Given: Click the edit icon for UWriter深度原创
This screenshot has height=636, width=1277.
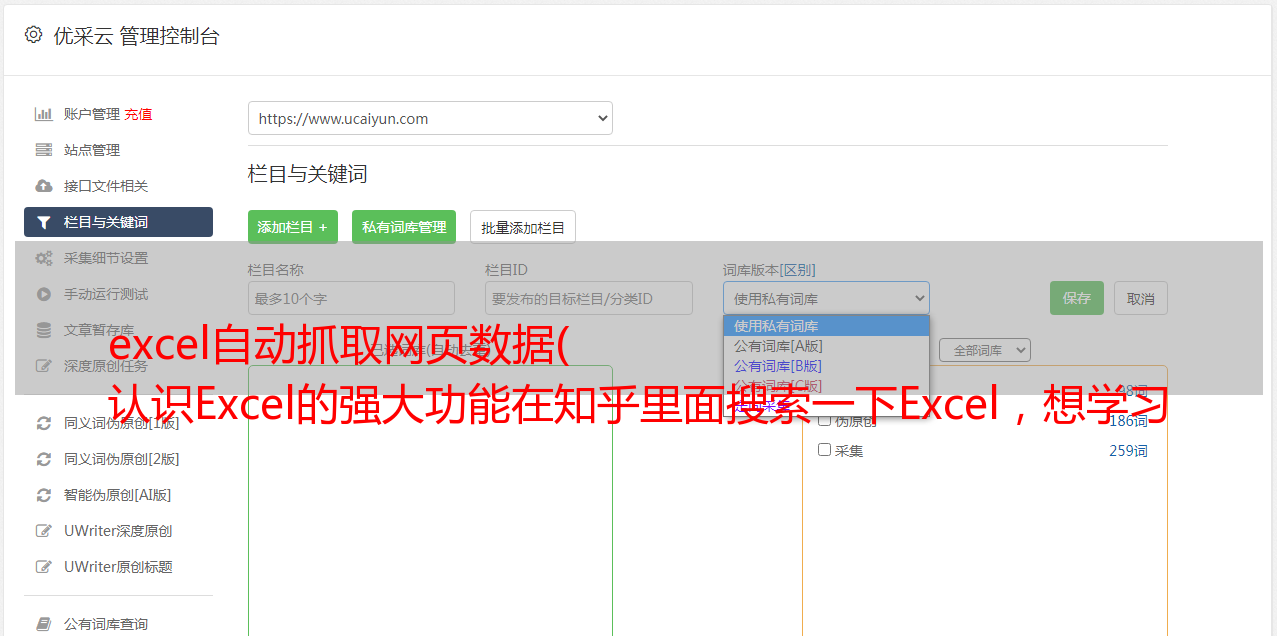Looking at the screenshot, I should [44, 531].
